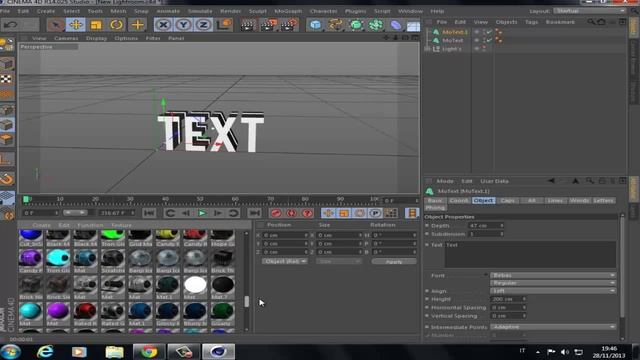
Task: Click the Render View clapperboard icon
Action: point(248,25)
